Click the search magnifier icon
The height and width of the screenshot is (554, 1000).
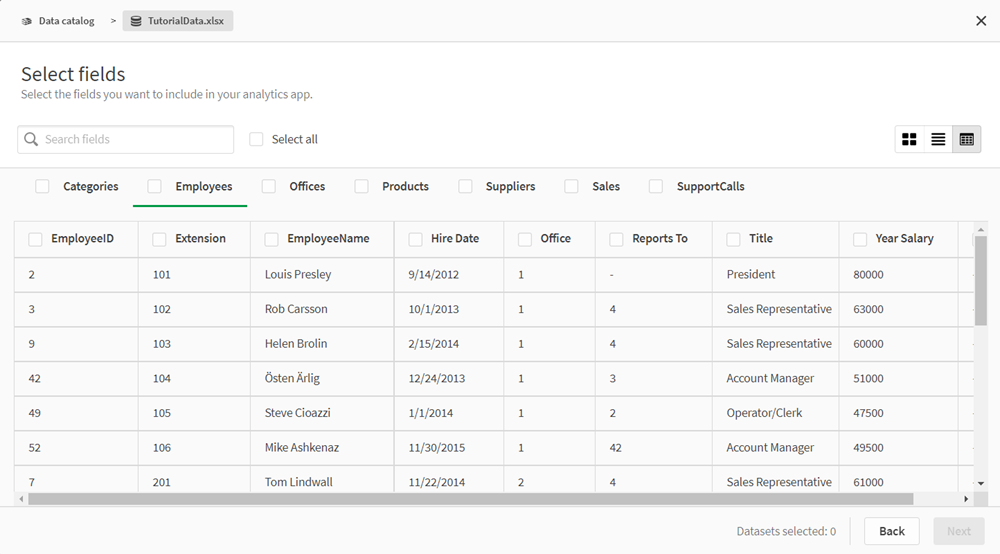(x=32, y=140)
